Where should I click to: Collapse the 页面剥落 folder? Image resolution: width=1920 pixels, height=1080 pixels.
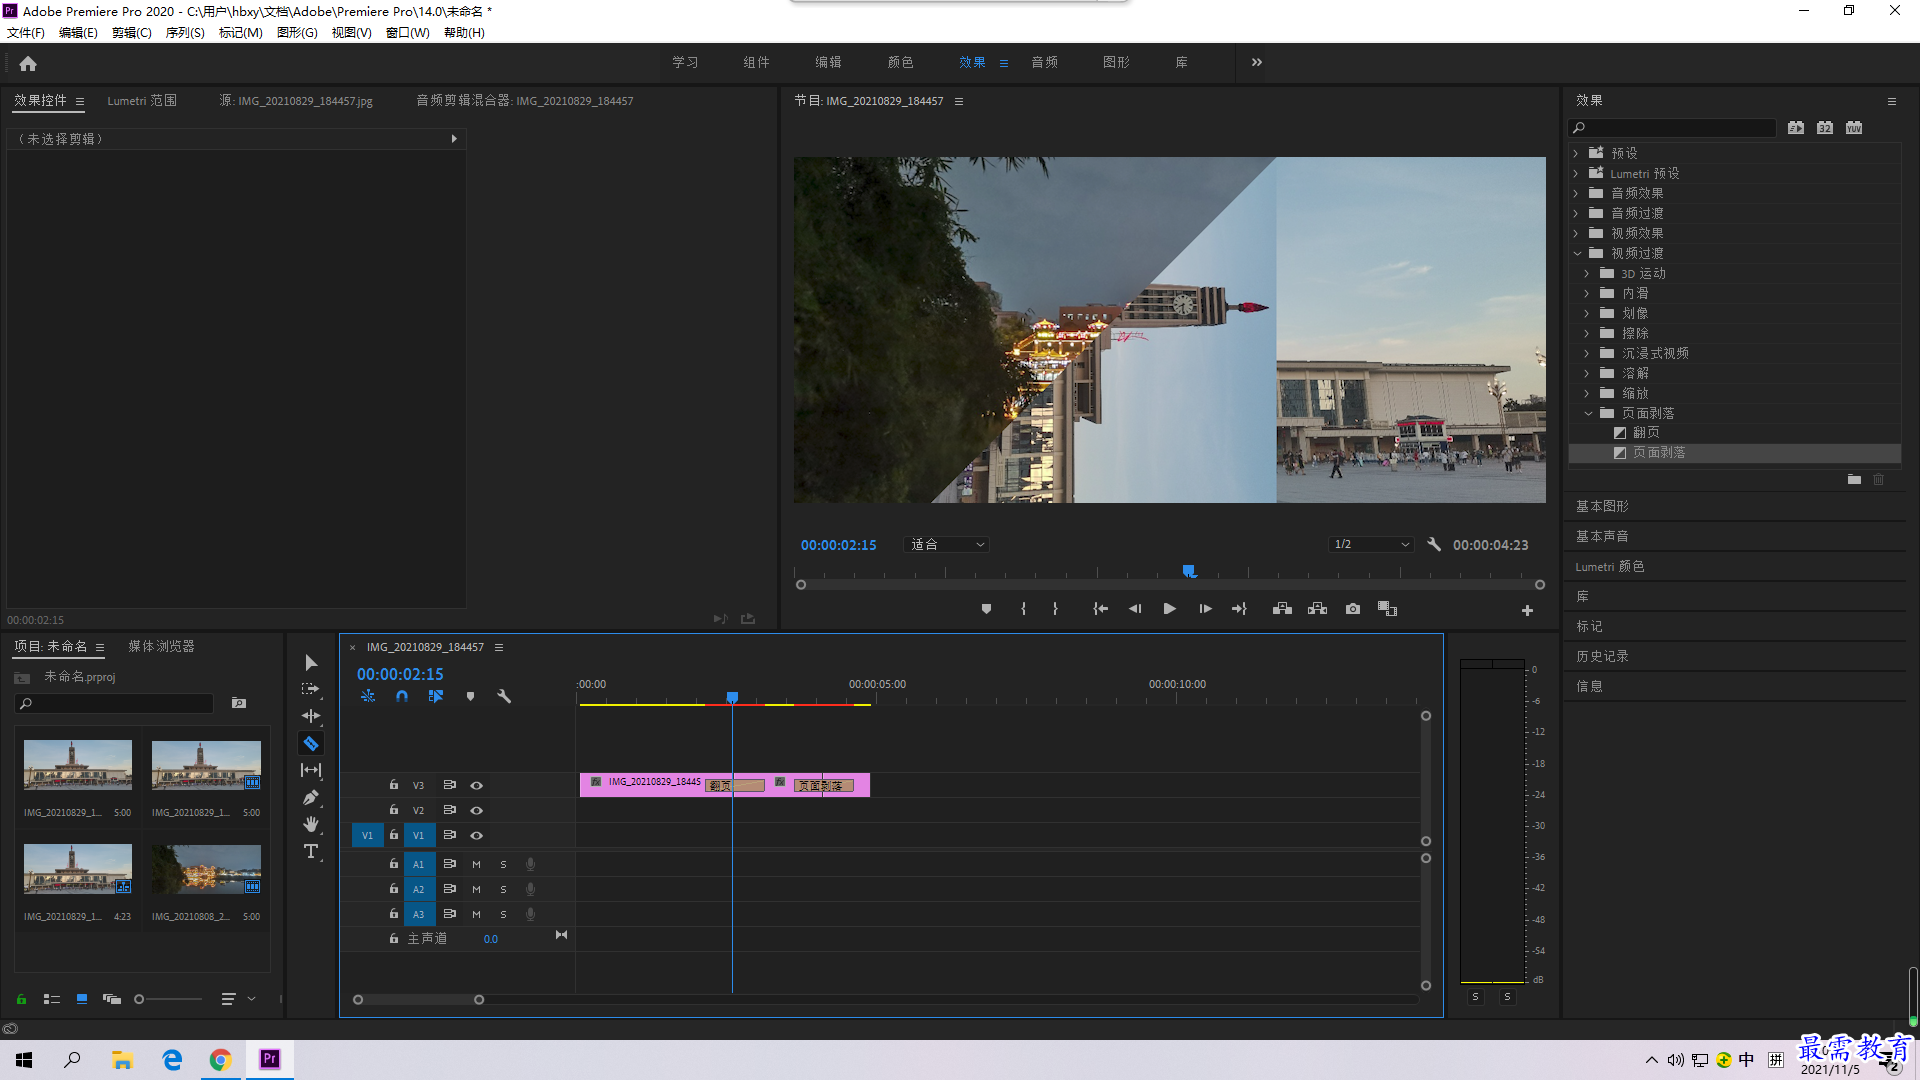click(x=1588, y=413)
